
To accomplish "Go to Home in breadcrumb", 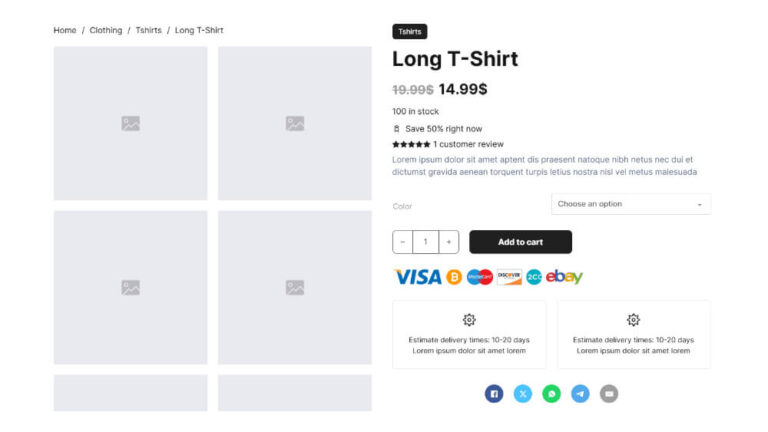I will coord(65,30).
